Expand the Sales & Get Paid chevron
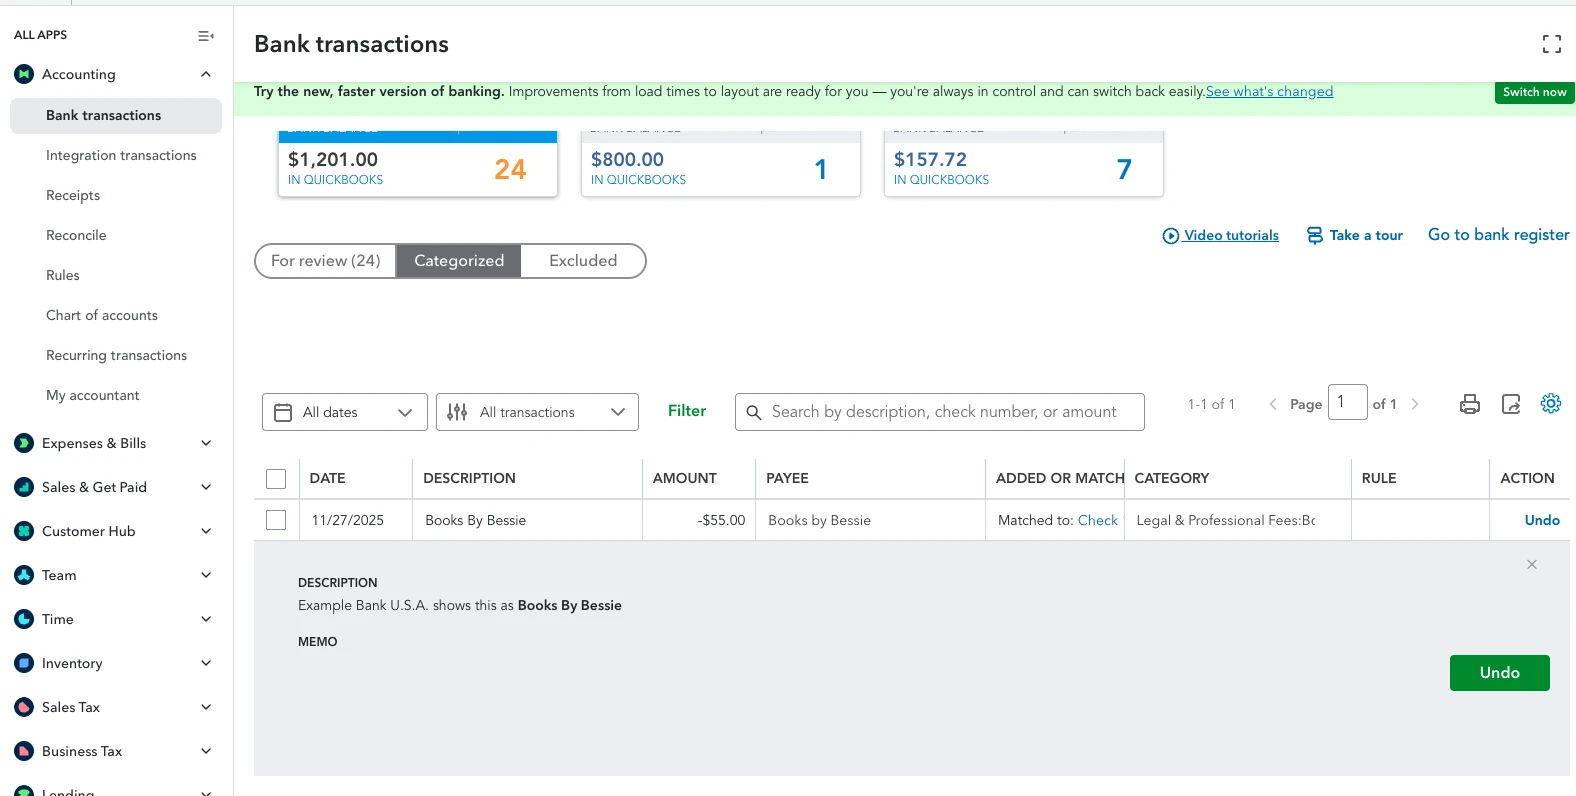 click(x=206, y=487)
